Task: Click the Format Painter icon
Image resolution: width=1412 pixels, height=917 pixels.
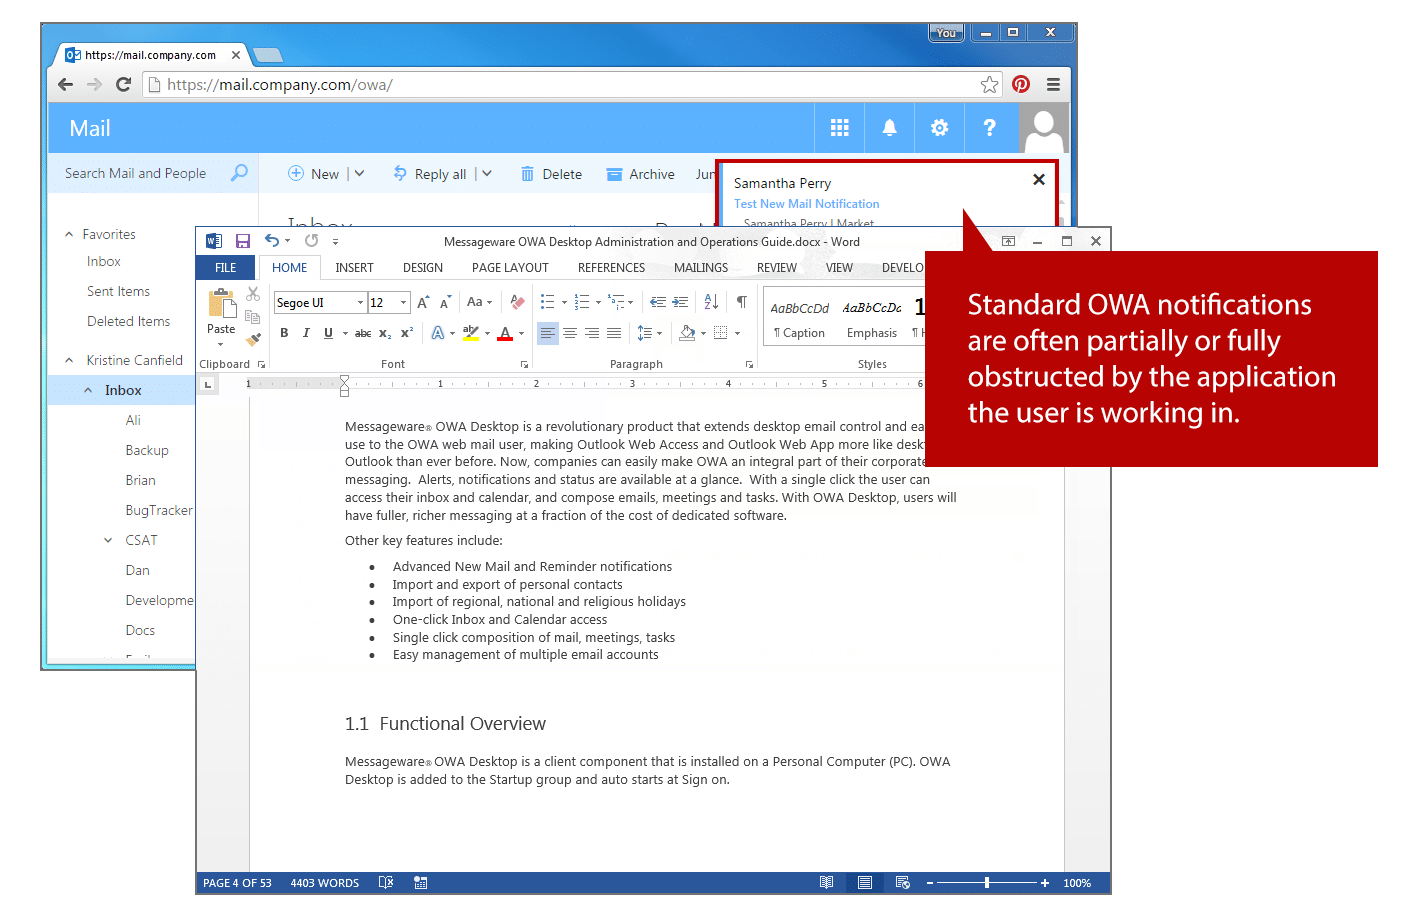Action: (x=253, y=338)
